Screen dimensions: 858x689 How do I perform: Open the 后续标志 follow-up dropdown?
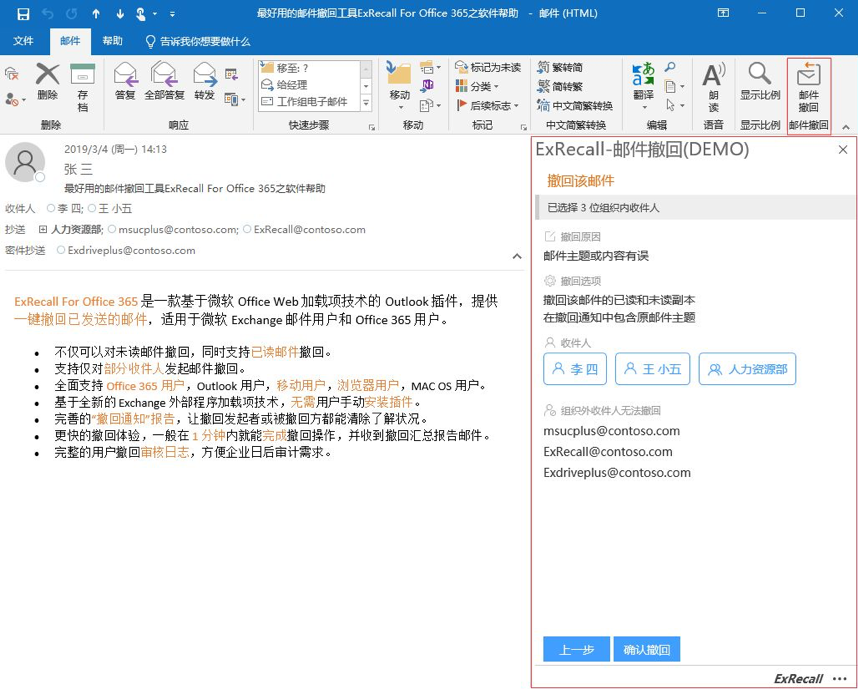(487, 105)
